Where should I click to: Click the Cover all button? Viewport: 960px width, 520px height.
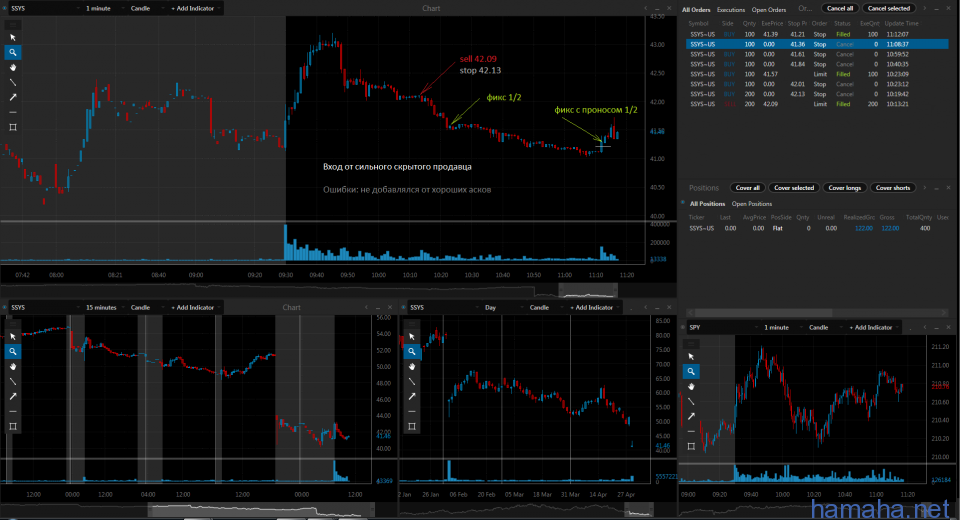coord(748,188)
